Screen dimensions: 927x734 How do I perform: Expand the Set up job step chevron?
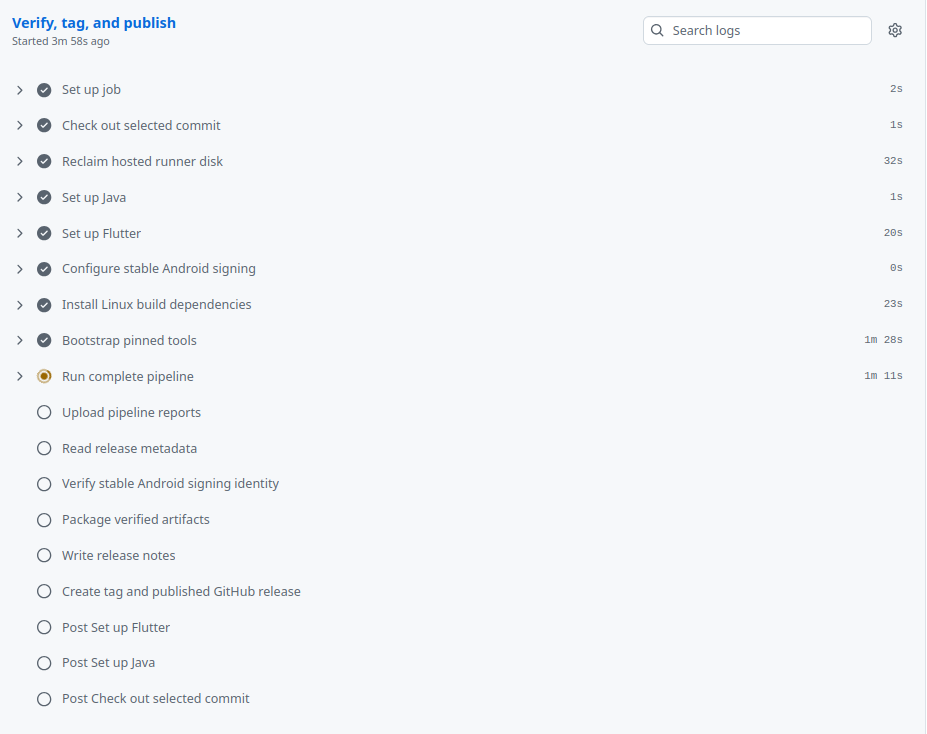click(20, 90)
